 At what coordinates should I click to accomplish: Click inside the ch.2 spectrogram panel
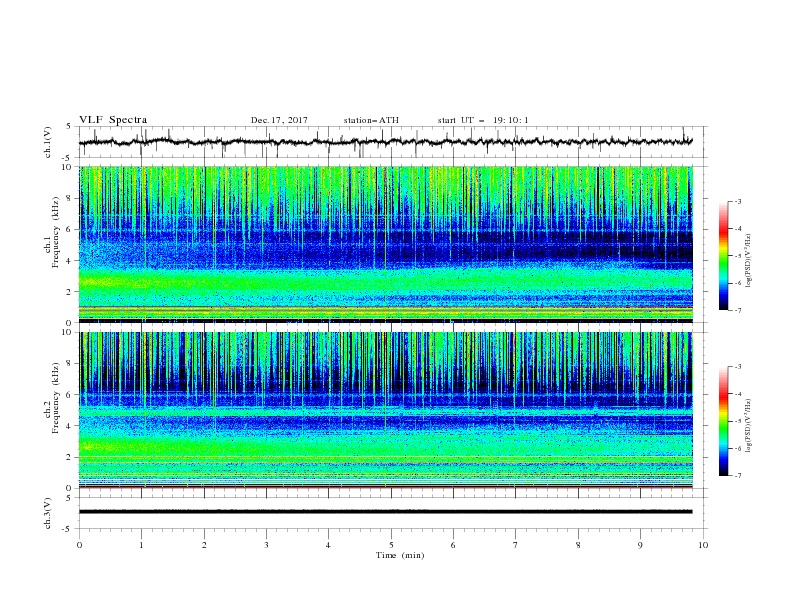pos(385,410)
